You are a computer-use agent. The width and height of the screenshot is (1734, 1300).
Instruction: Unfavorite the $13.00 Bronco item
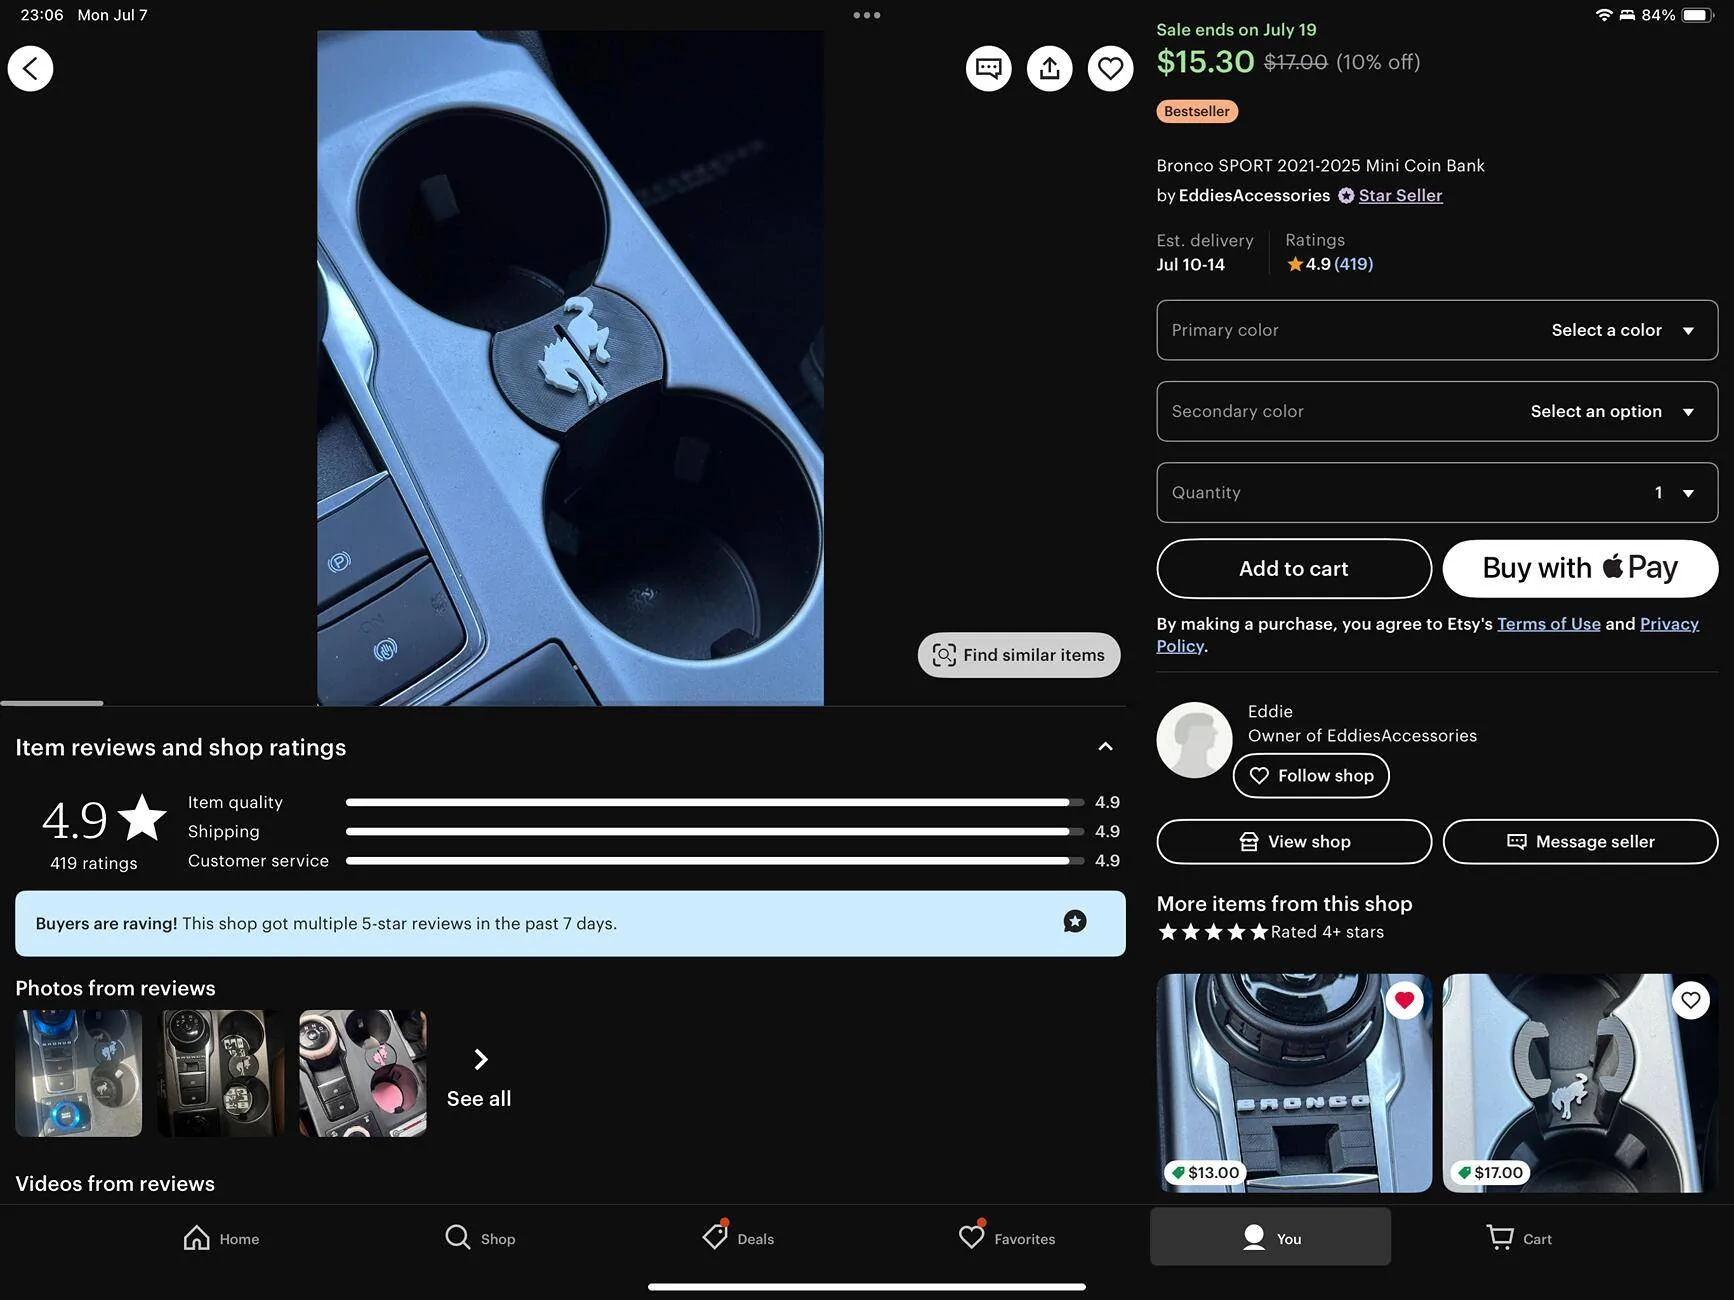[x=1404, y=1000]
